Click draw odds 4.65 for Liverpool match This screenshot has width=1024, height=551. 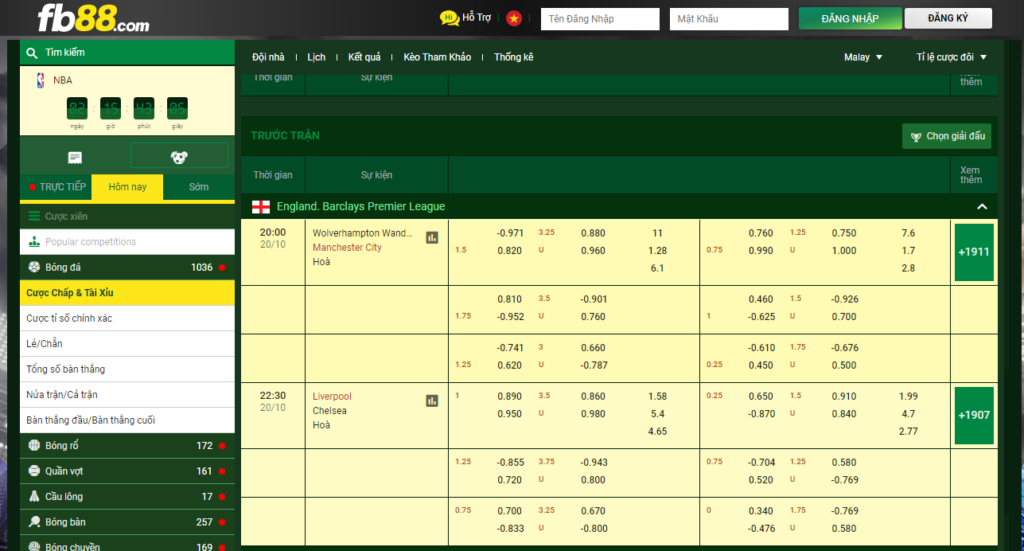658,432
